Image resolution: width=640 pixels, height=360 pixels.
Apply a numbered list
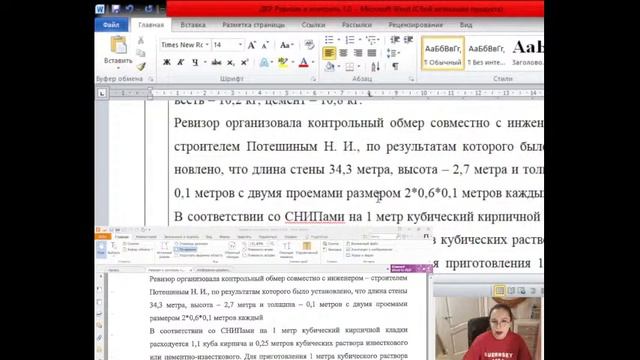(x=350, y=40)
